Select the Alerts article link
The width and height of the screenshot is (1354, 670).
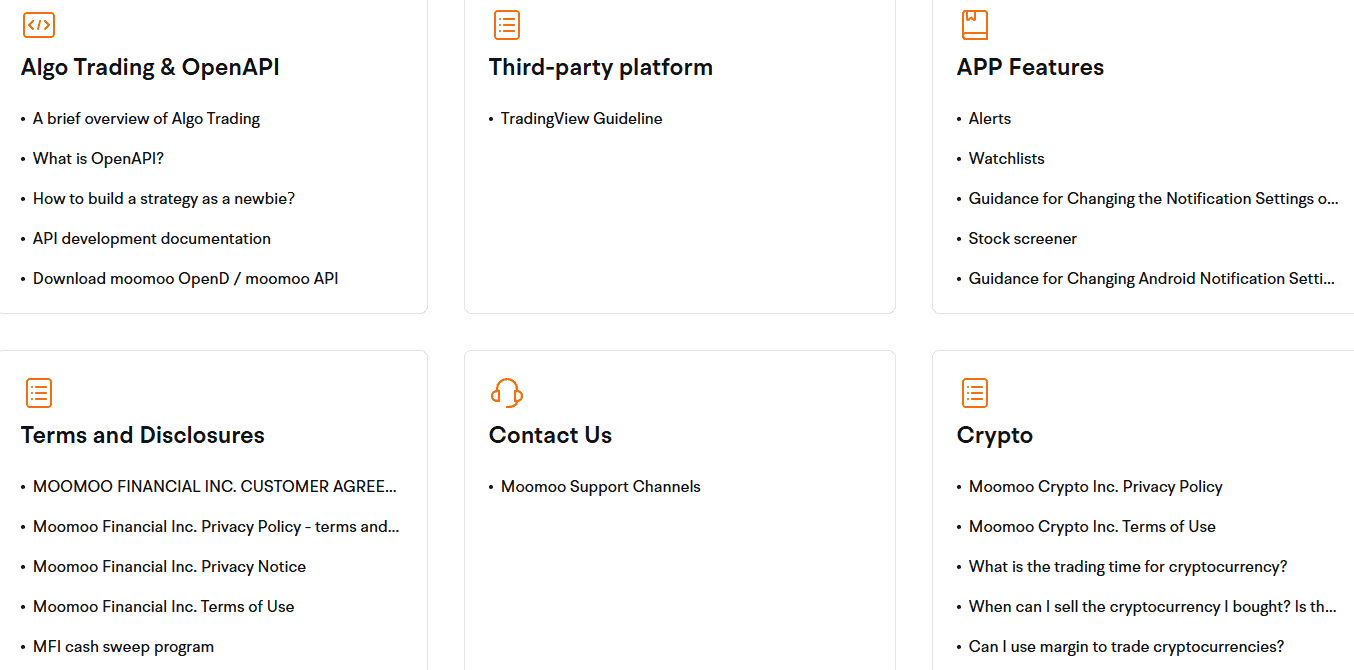(989, 119)
